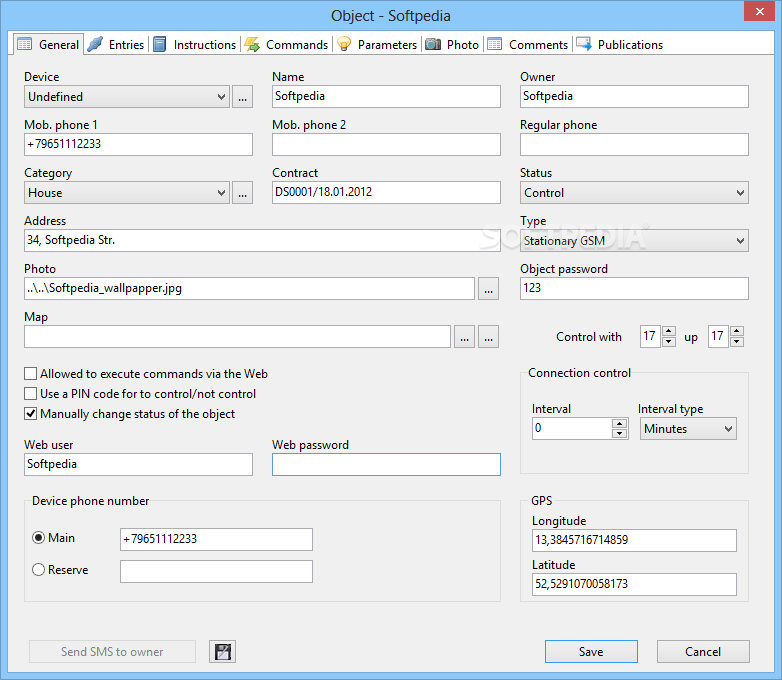
Task: Select the Main device phone radio button
Action: pyautogui.click(x=38, y=538)
